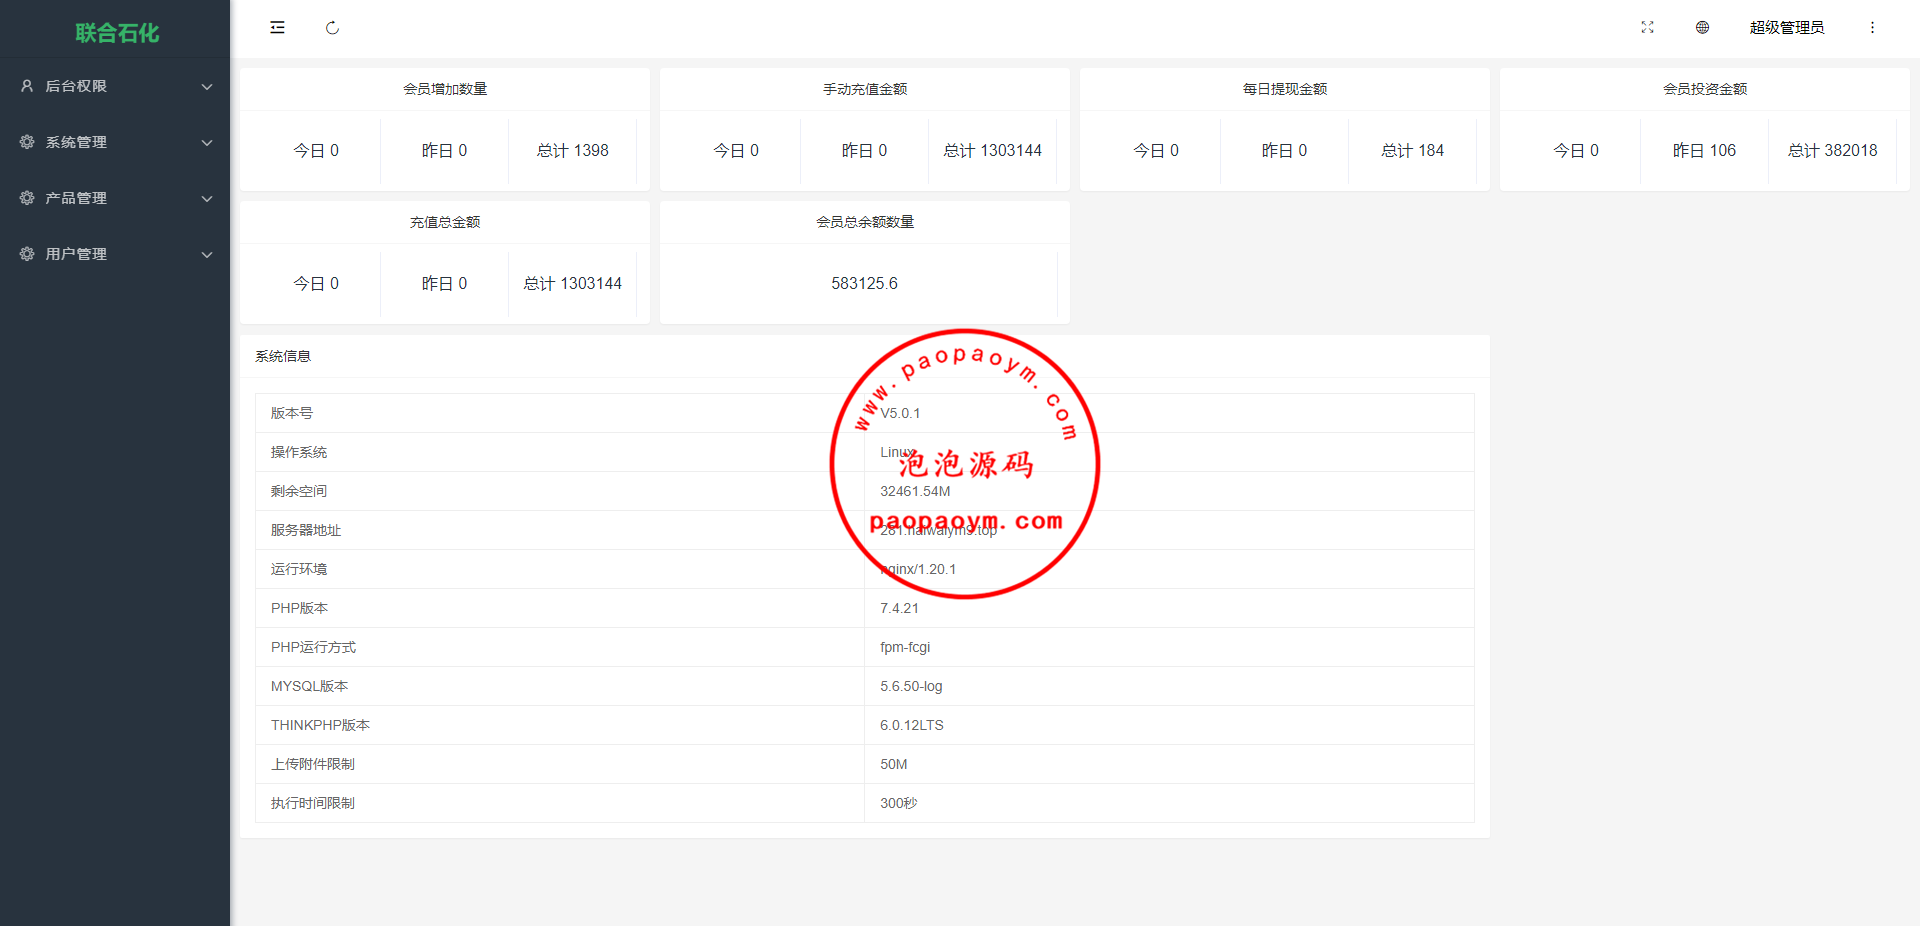1920x926 pixels.
Task: Click the refresh page icon
Action: tap(332, 28)
